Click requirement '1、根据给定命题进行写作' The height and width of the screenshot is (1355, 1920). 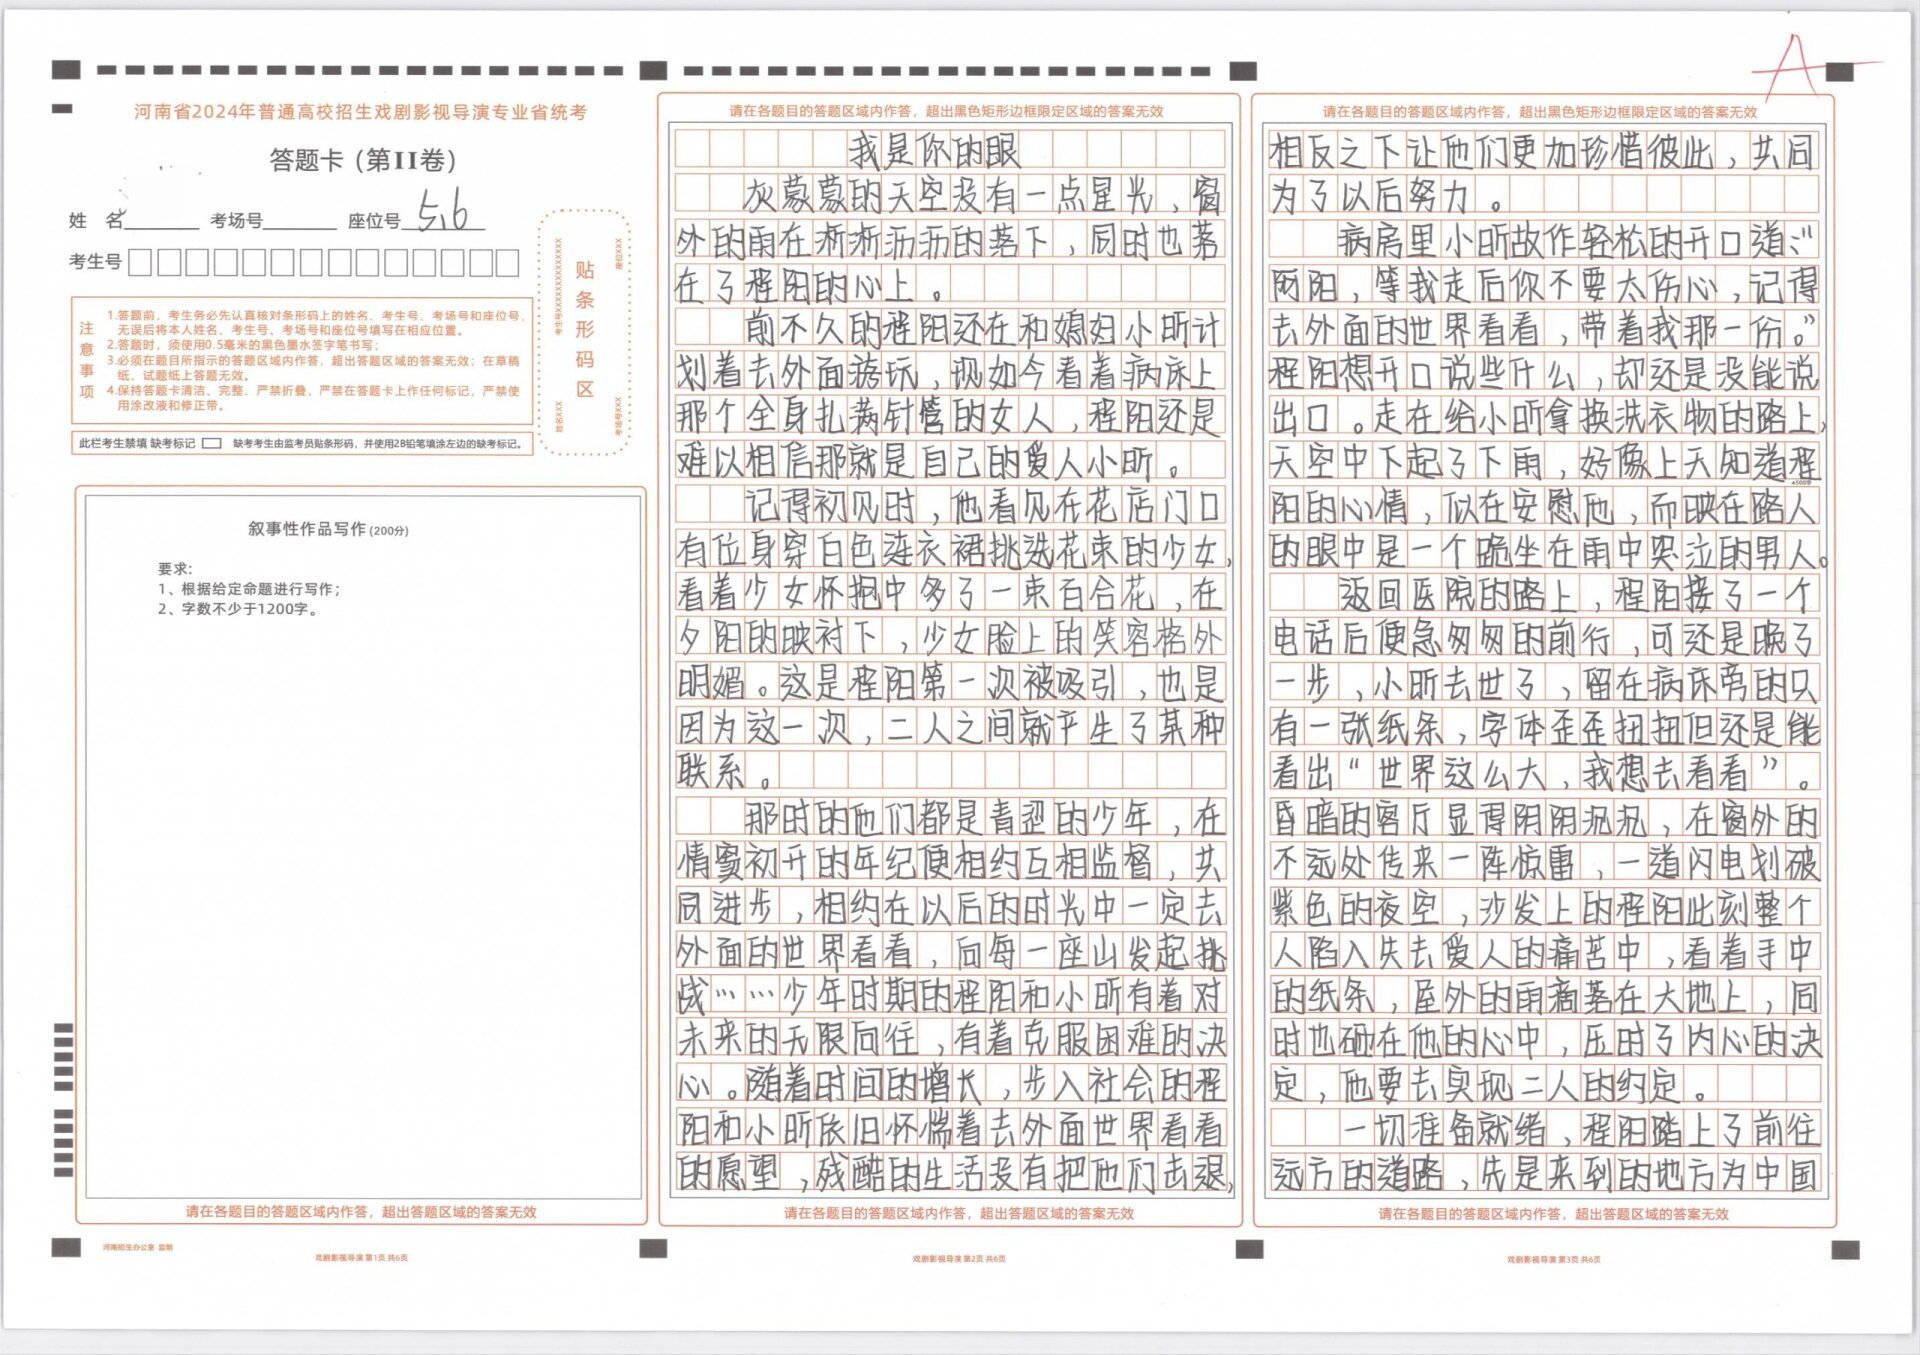pyautogui.click(x=249, y=589)
